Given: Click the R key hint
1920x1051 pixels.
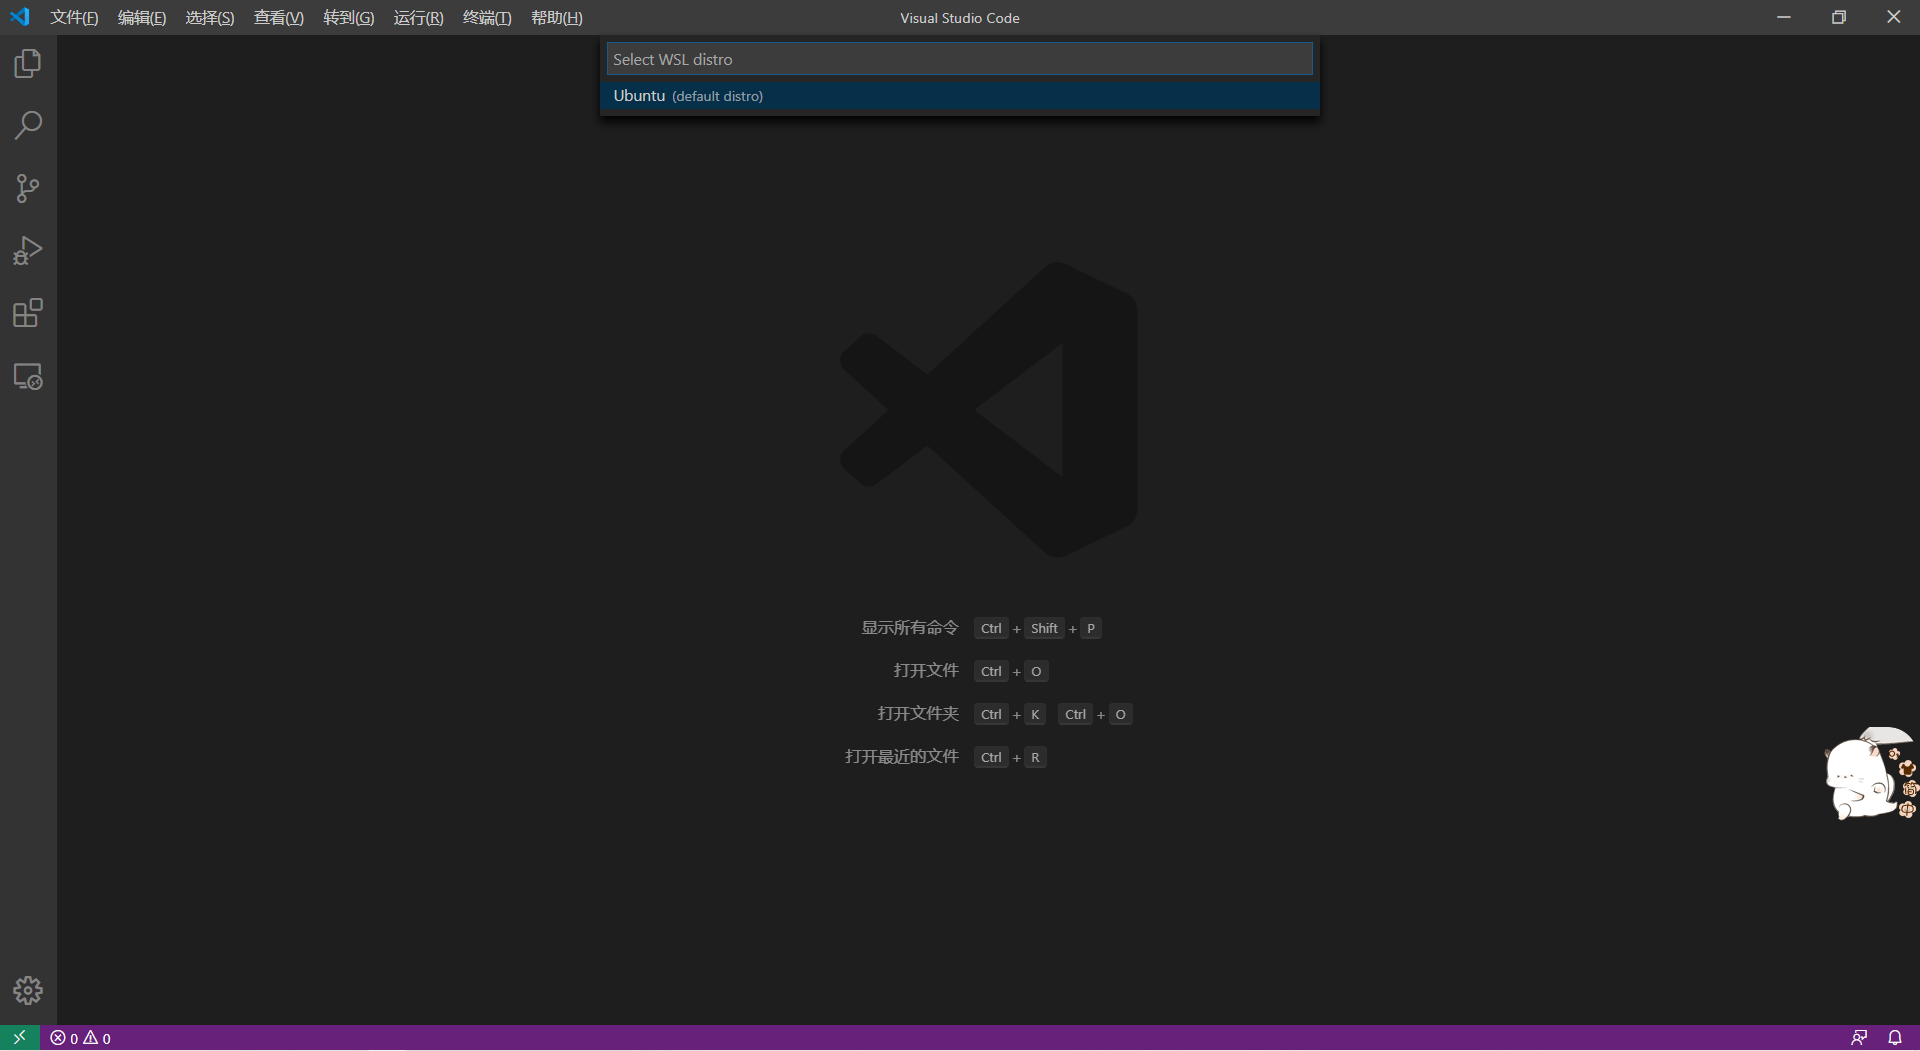Looking at the screenshot, I should point(1035,757).
